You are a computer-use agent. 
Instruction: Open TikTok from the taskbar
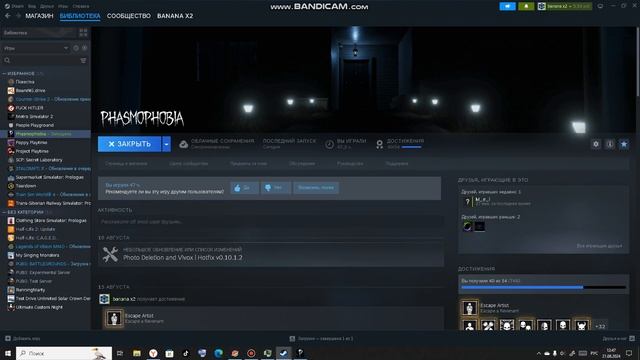point(186,353)
